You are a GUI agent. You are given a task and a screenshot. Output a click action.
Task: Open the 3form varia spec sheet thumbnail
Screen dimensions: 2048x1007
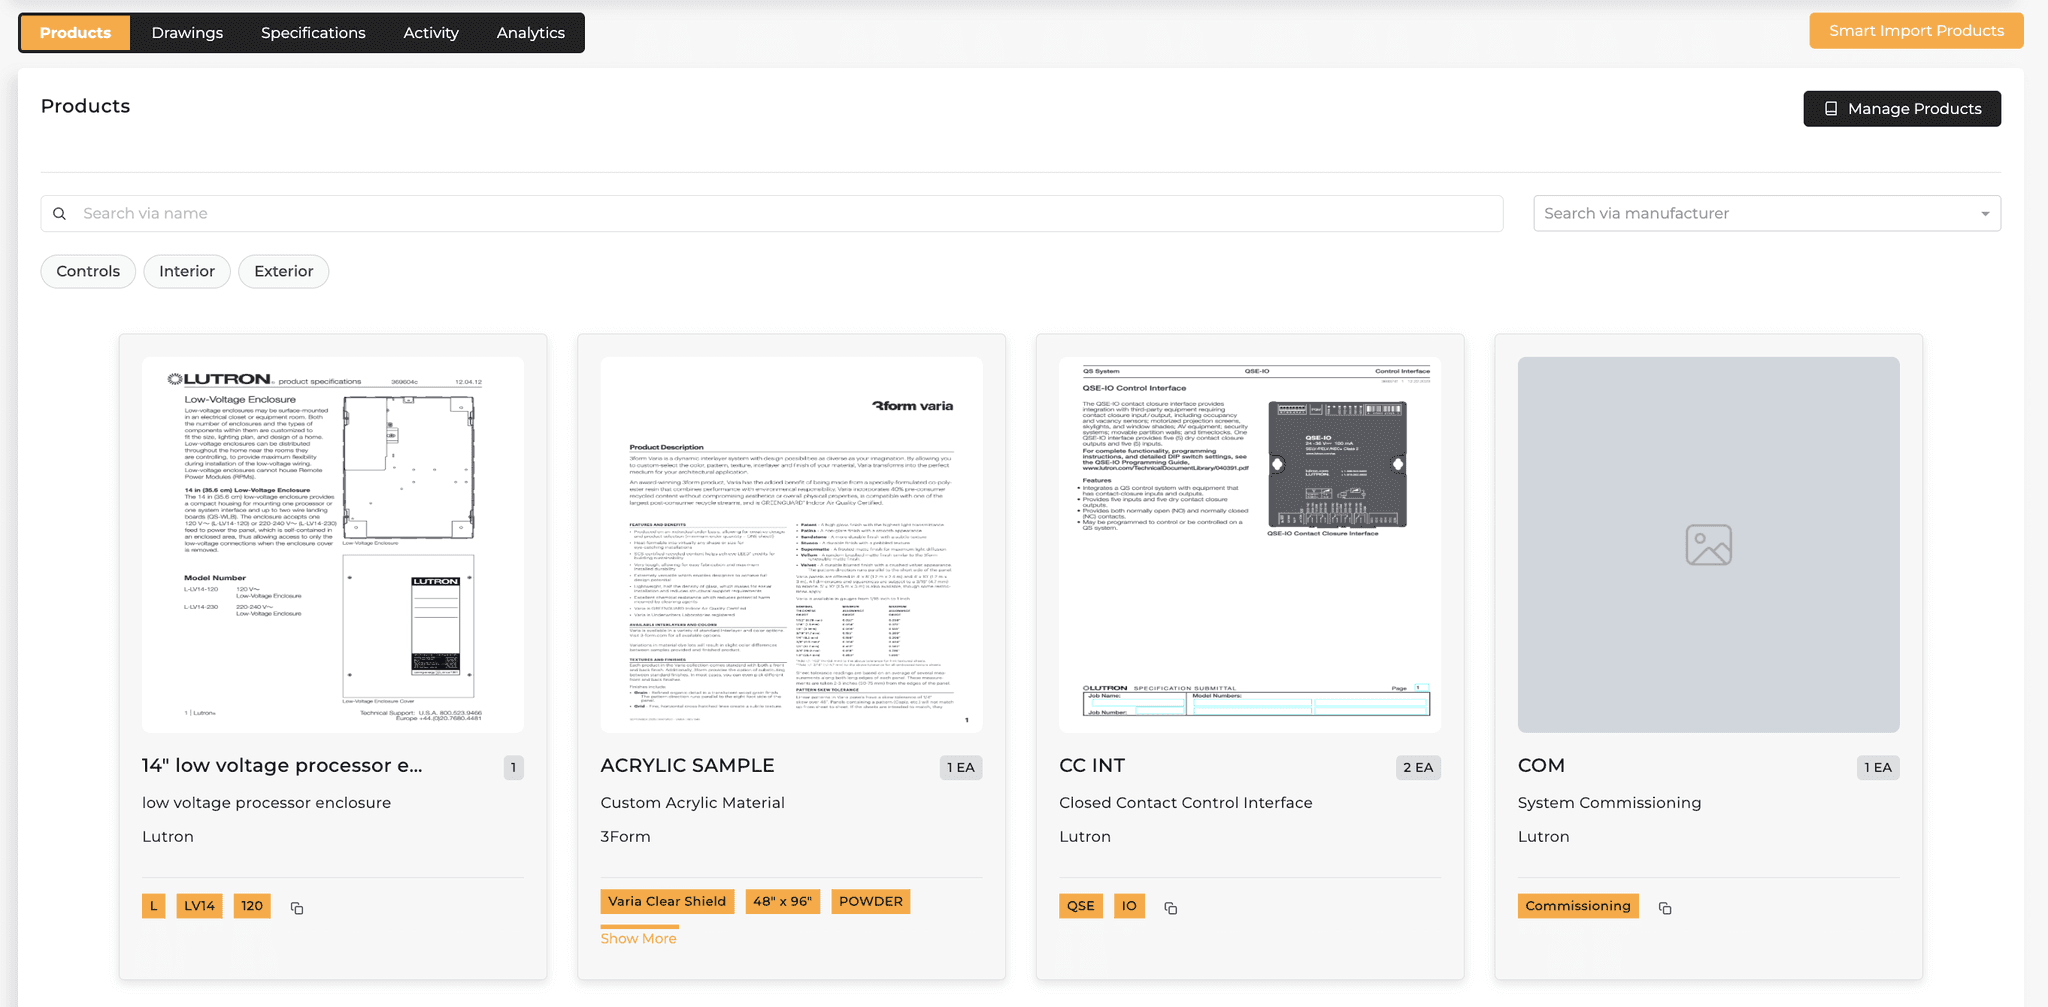[x=791, y=545]
